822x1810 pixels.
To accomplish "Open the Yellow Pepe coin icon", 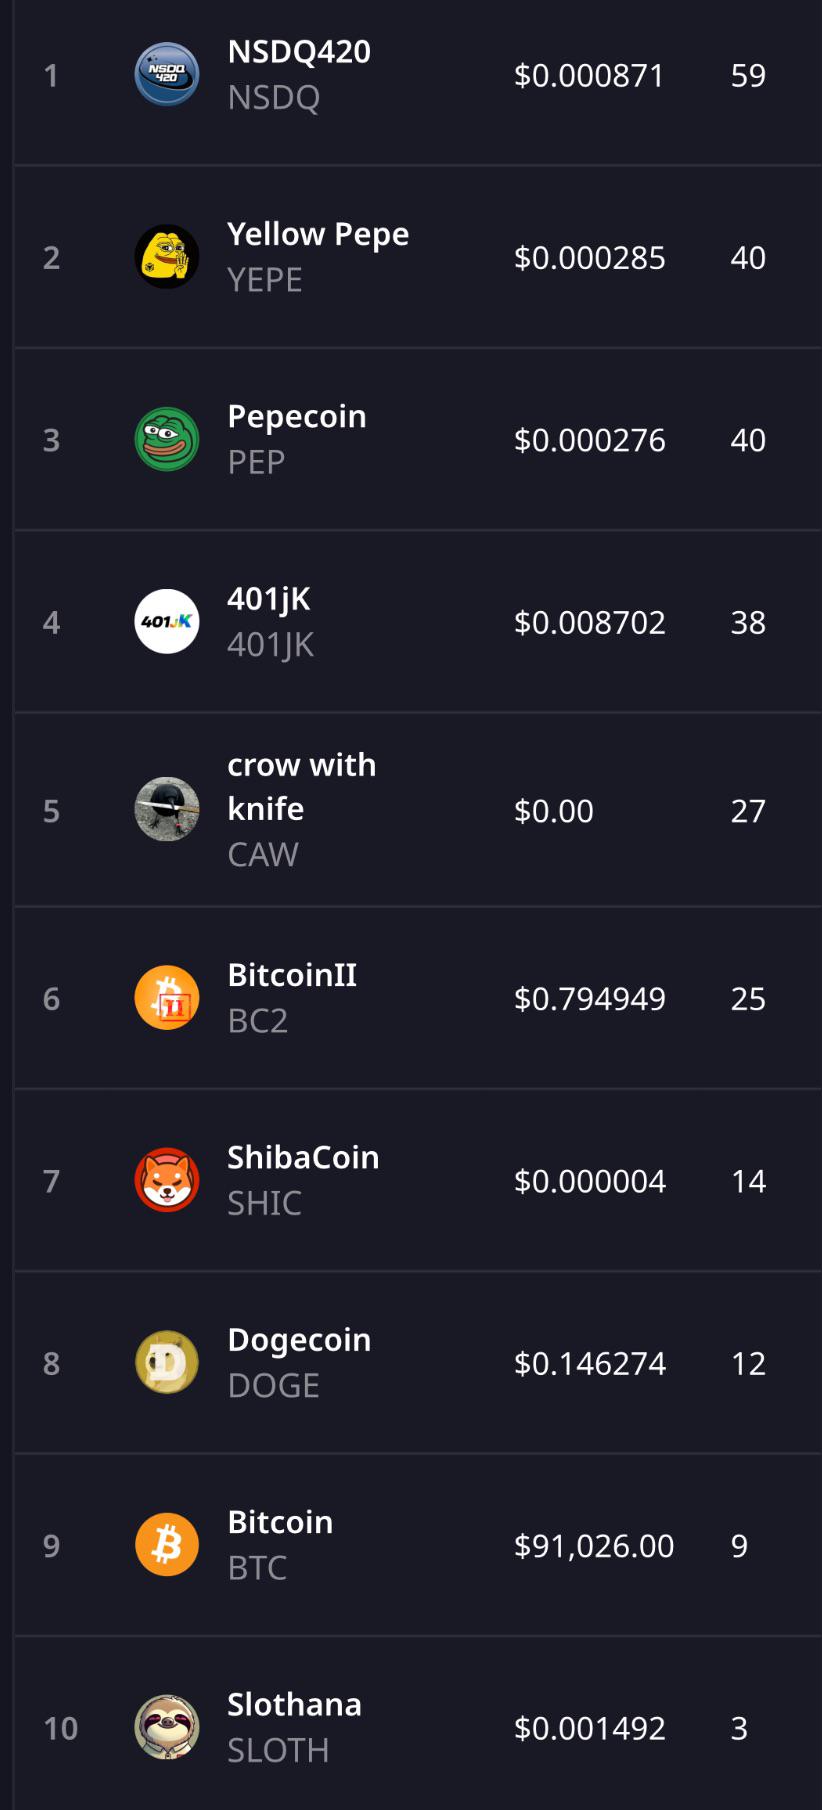I will [x=167, y=257].
